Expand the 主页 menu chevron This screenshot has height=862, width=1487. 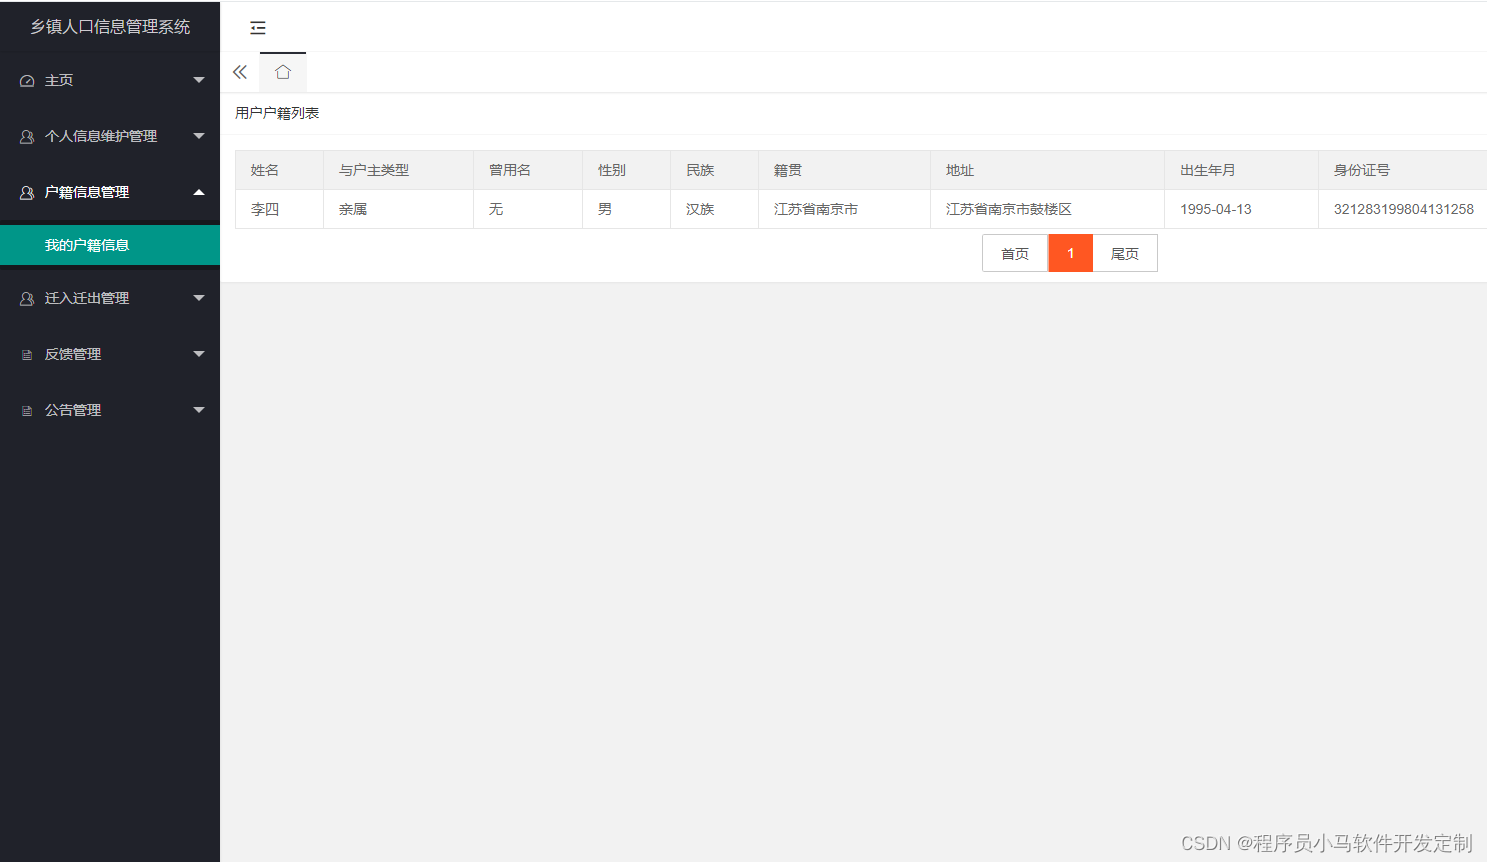click(x=198, y=80)
